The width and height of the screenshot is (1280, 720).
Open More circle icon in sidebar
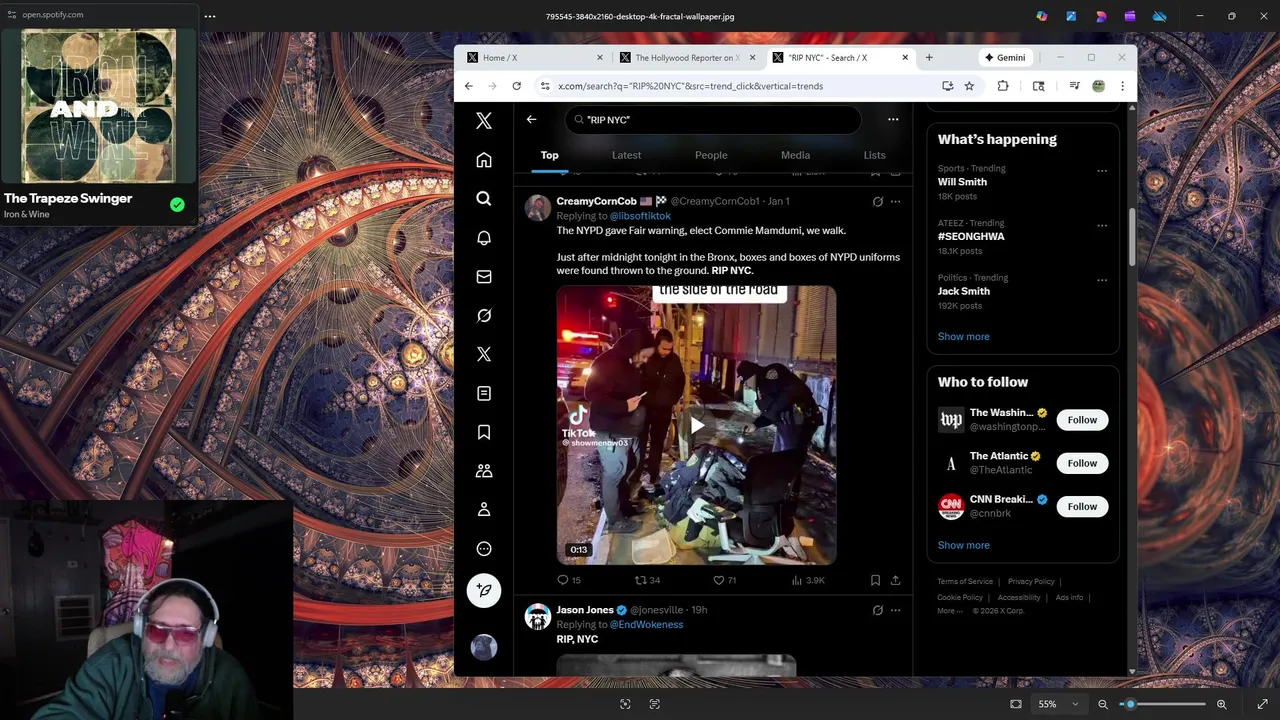[x=484, y=548]
